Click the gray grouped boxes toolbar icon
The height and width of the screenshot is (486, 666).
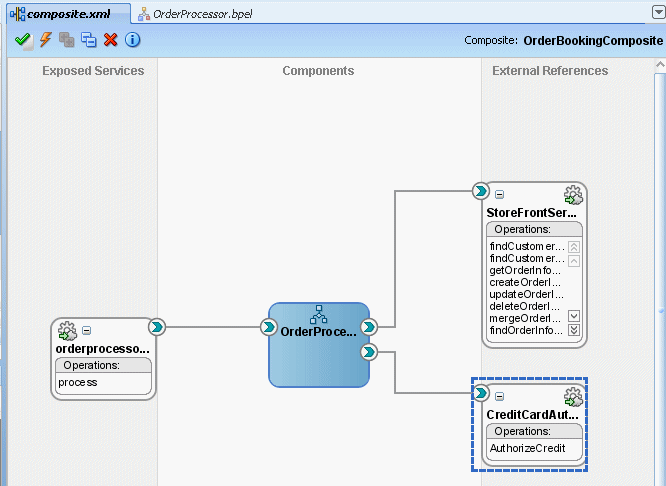click(x=67, y=40)
